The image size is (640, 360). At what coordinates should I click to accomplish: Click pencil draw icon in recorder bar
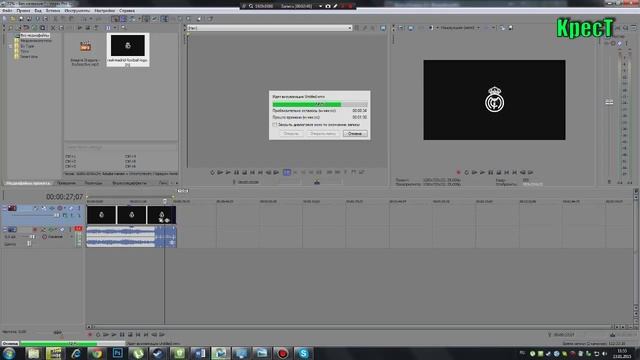pos(335,6)
